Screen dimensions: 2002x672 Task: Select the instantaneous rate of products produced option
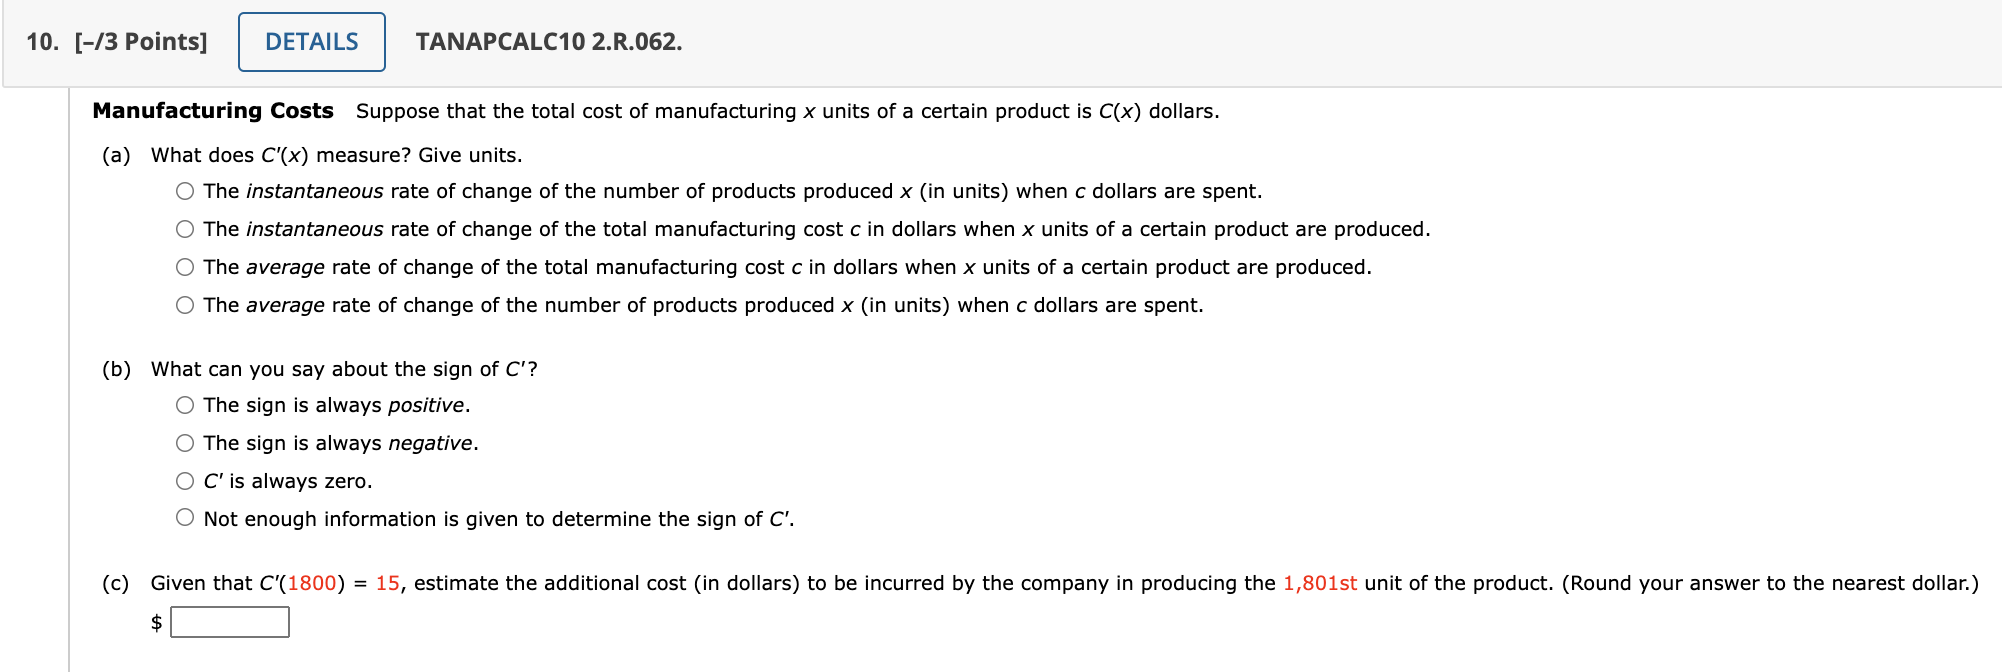[185, 190]
